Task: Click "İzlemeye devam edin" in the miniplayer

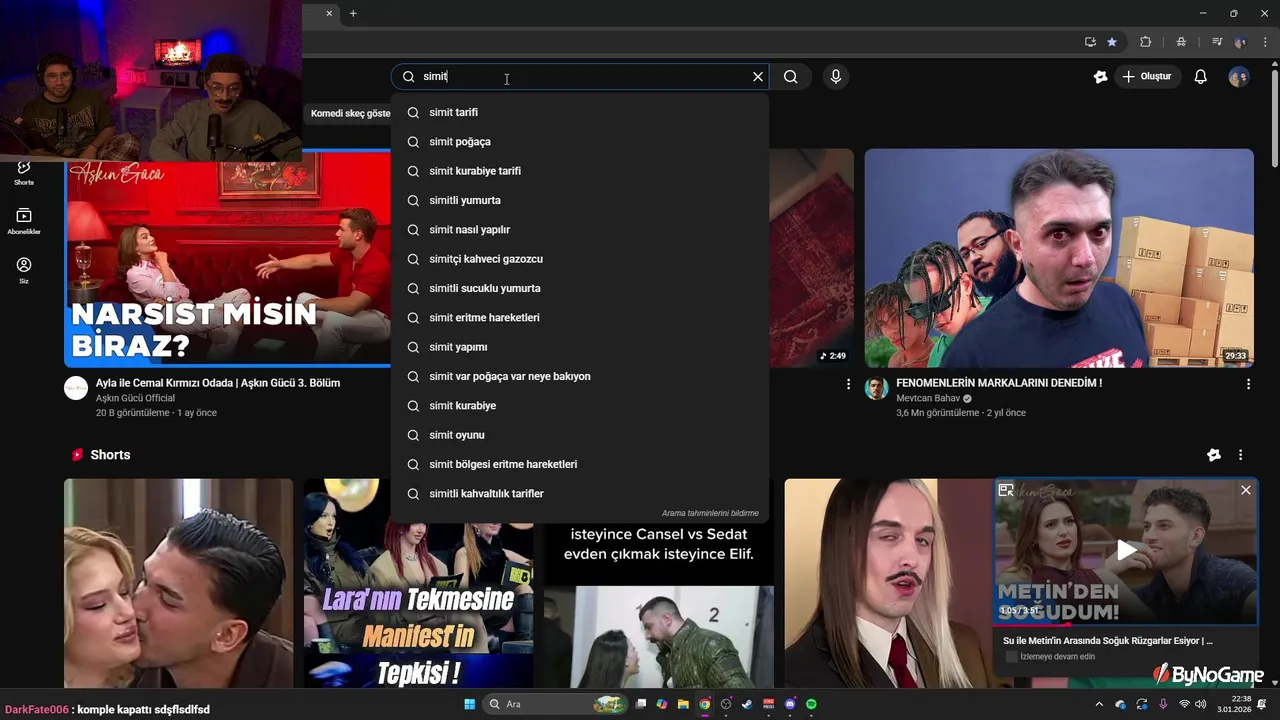Action: (1058, 657)
